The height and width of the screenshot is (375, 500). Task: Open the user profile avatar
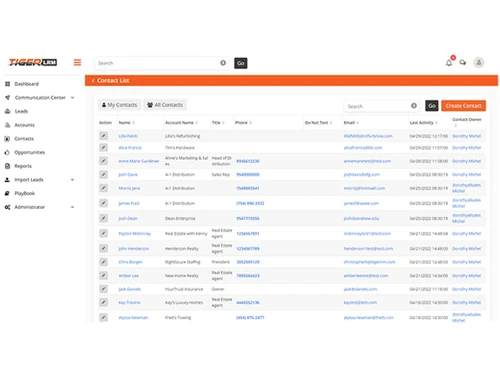click(x=479, y=62)
